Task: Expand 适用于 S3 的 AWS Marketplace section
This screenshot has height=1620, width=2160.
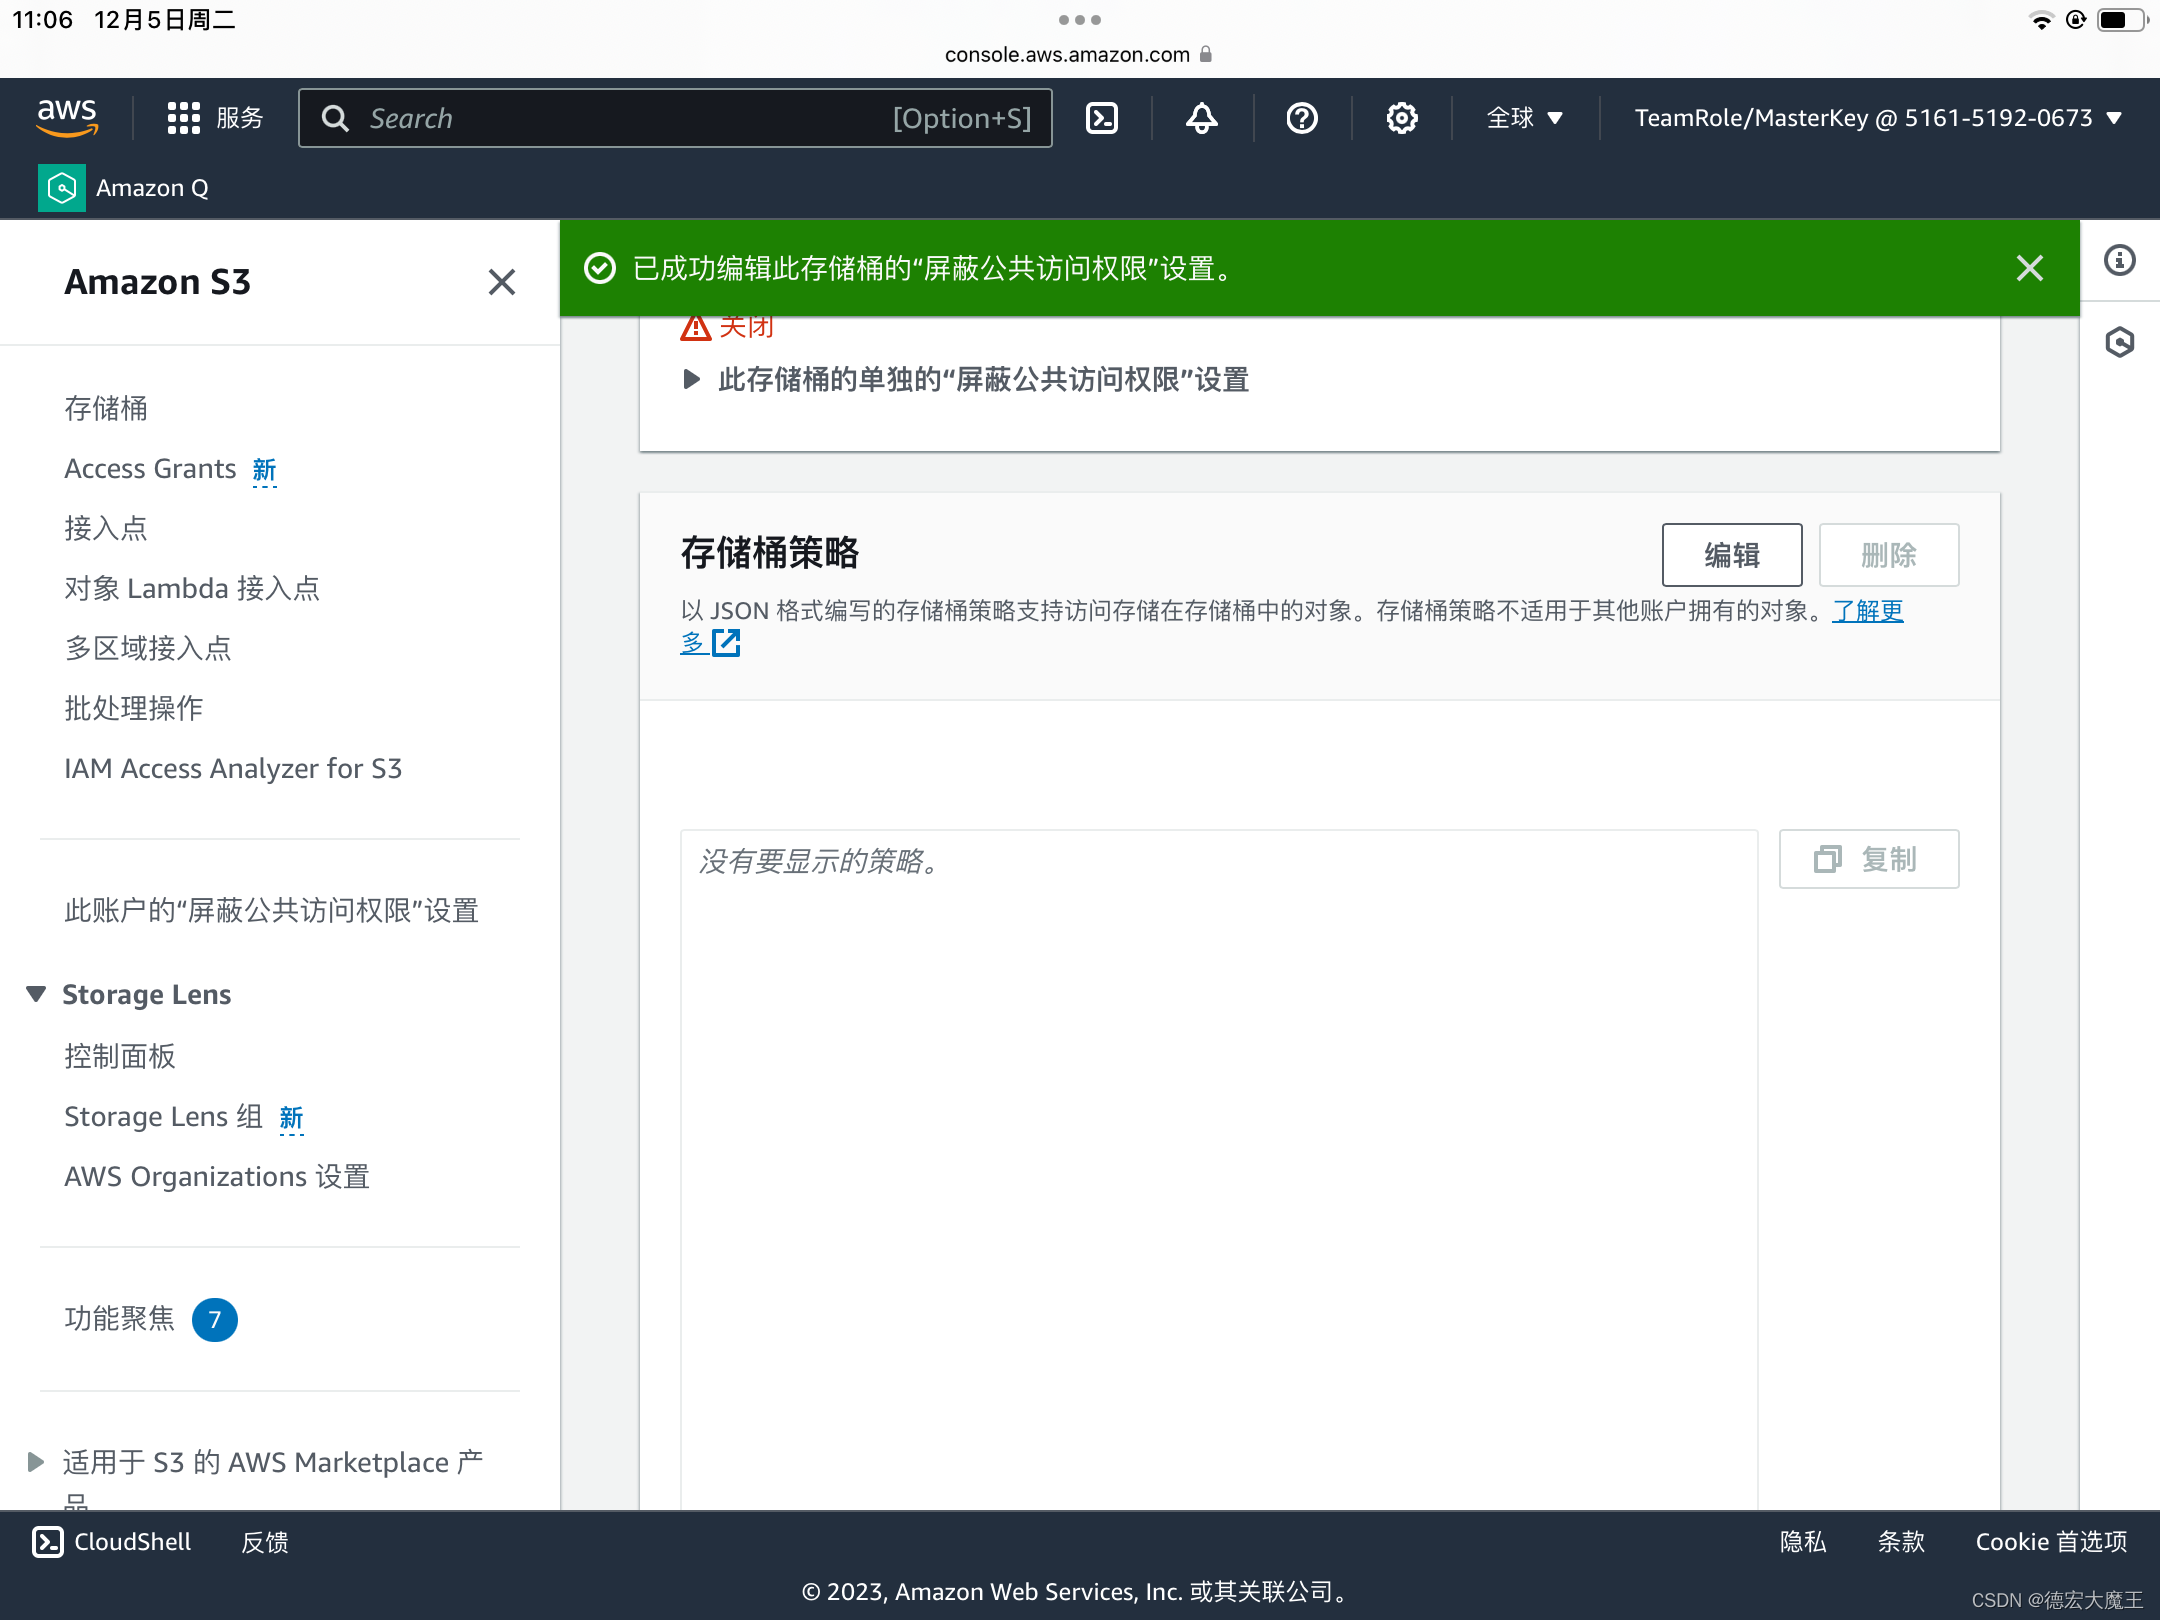Action: (x=36, y=1462)
